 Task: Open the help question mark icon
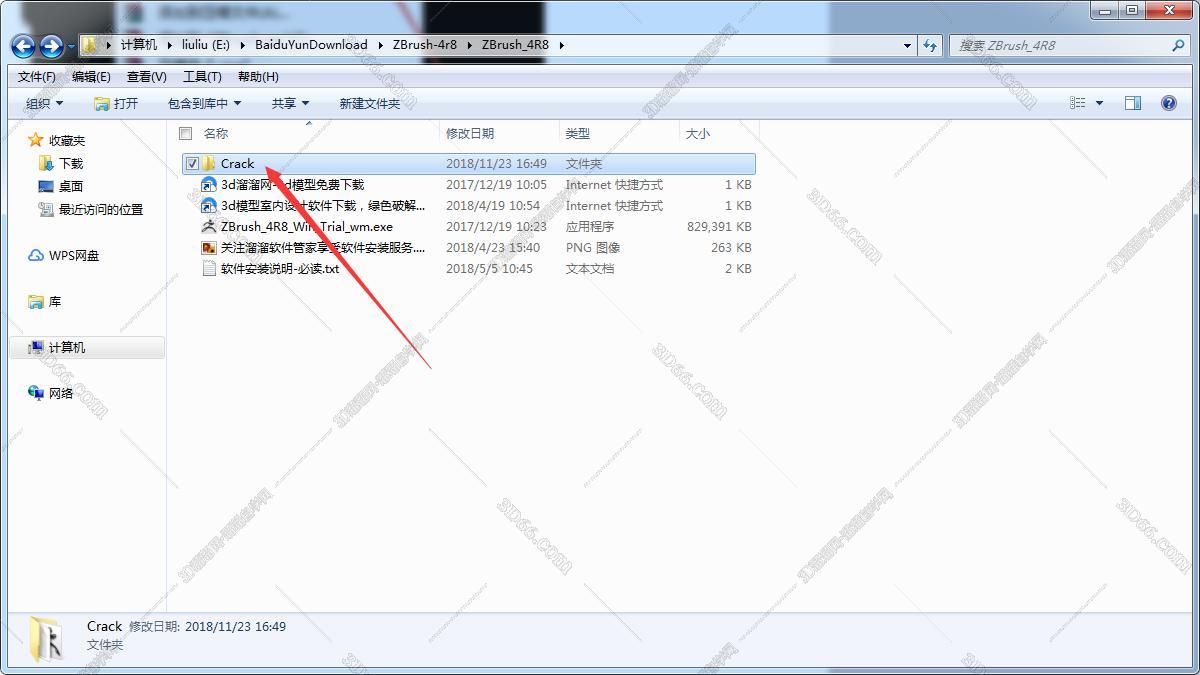(x=1168, y=103)
